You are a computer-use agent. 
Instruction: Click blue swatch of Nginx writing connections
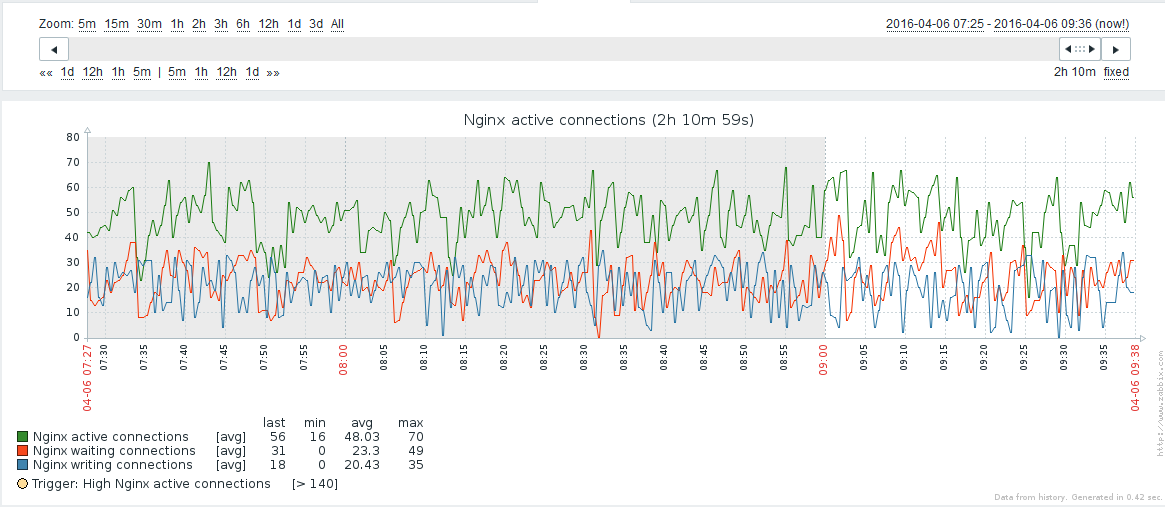click(22, 465)
